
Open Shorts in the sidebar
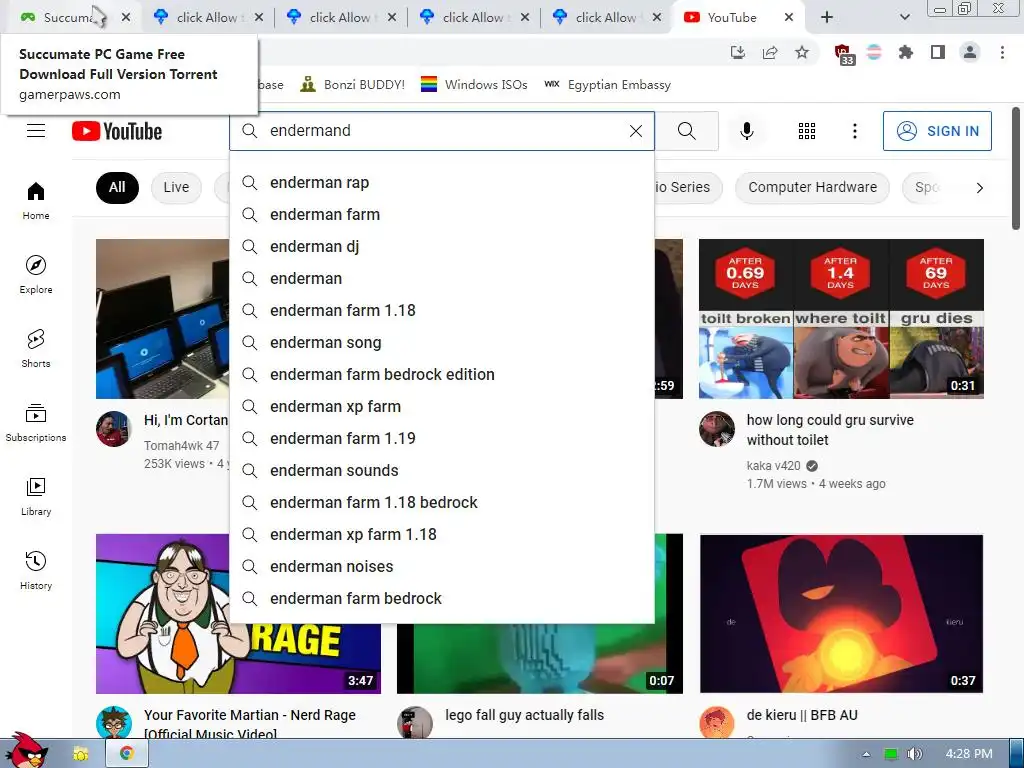[36, 348]
